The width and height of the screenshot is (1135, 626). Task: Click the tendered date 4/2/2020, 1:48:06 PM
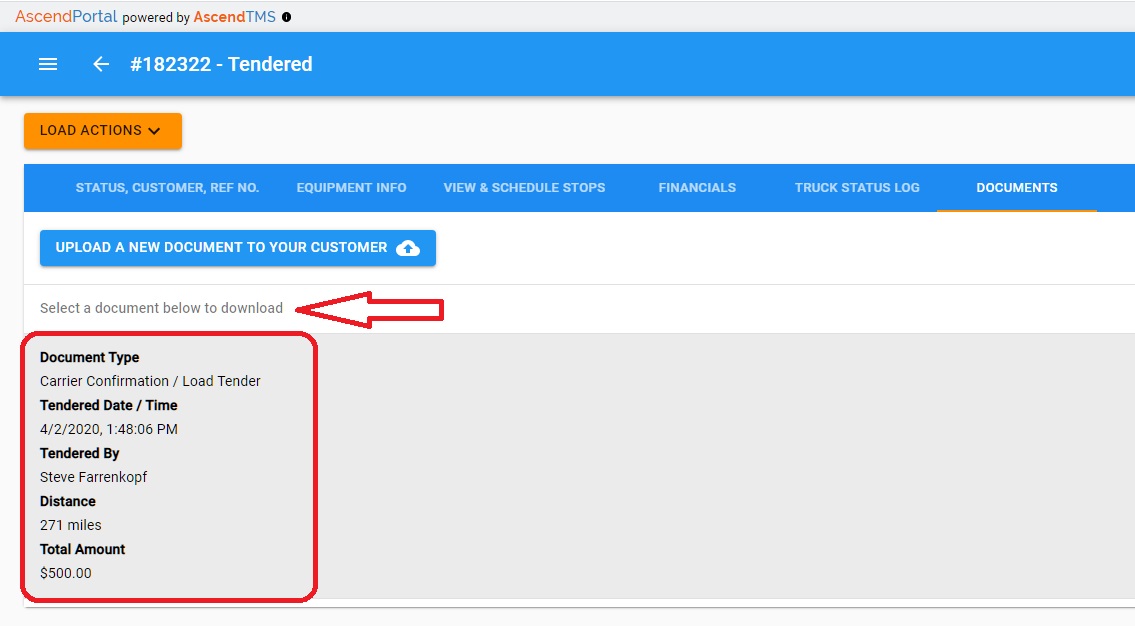pos(109,429)
